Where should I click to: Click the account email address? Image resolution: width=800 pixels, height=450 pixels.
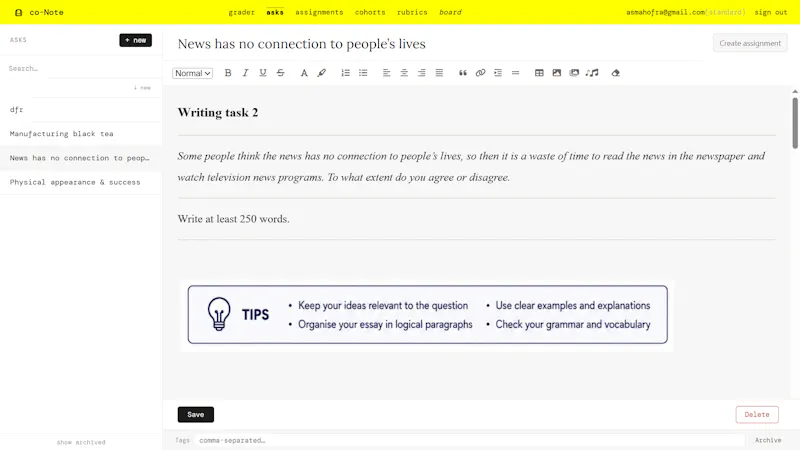click(x=666, y=12)
